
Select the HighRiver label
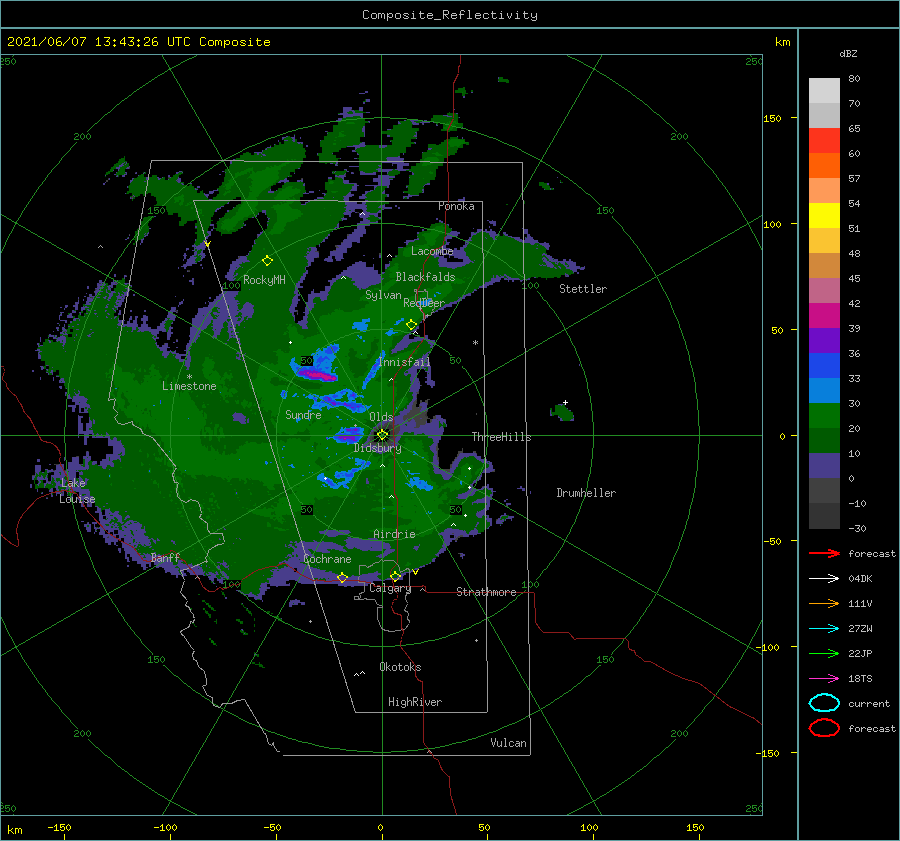(415, 702)
